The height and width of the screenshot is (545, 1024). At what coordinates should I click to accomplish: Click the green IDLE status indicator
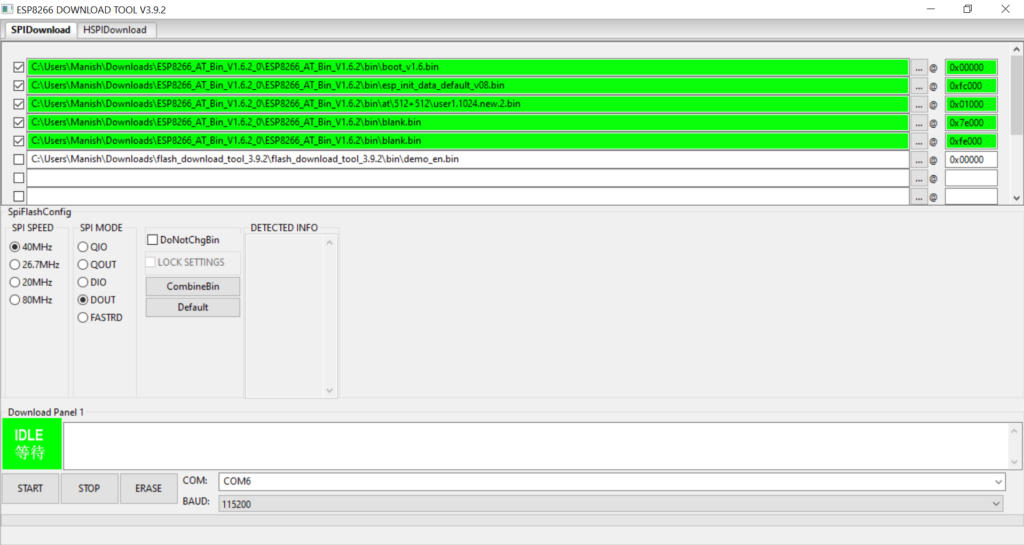point(30,444)
